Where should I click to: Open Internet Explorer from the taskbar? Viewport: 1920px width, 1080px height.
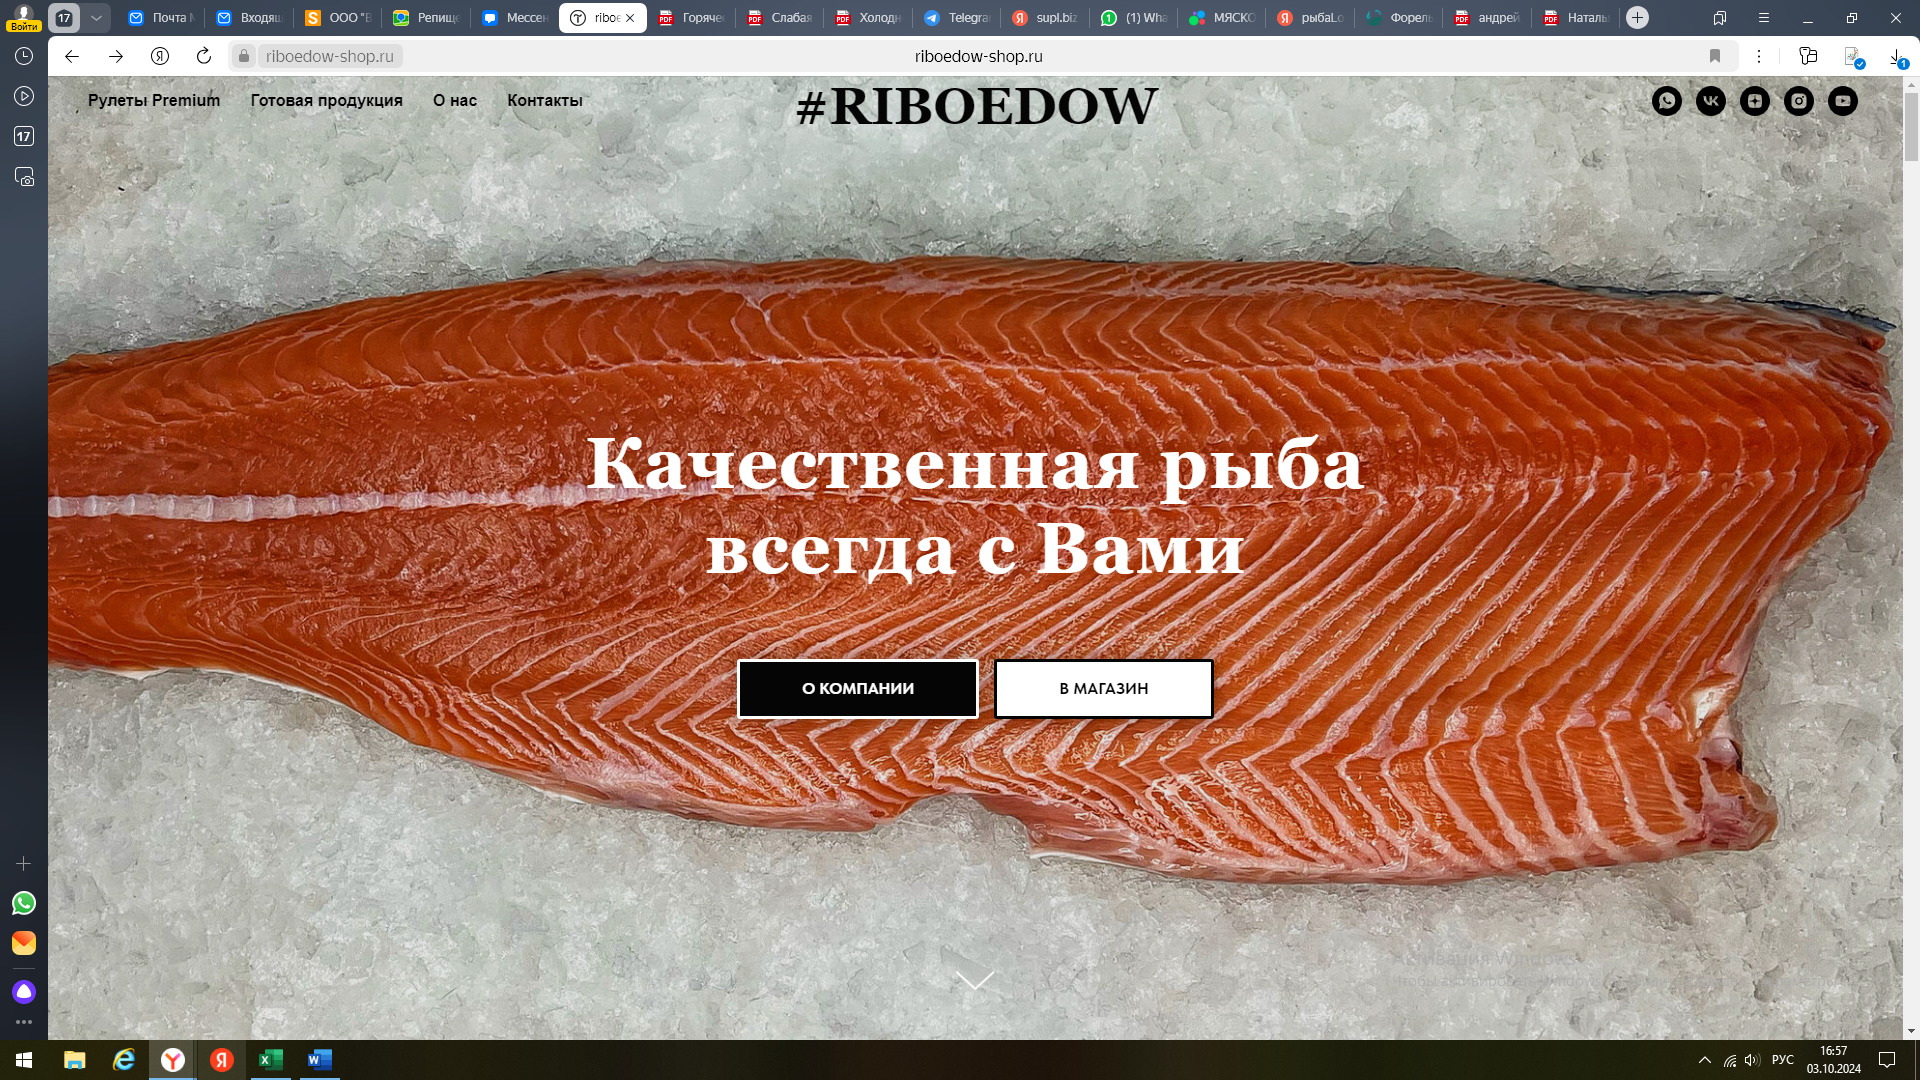point(124,1060)
